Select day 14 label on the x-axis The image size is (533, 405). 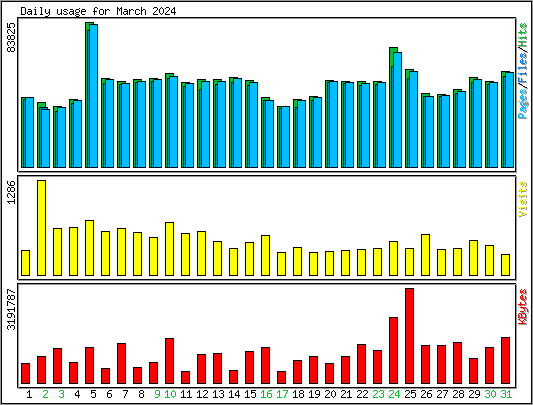[234, 394]
